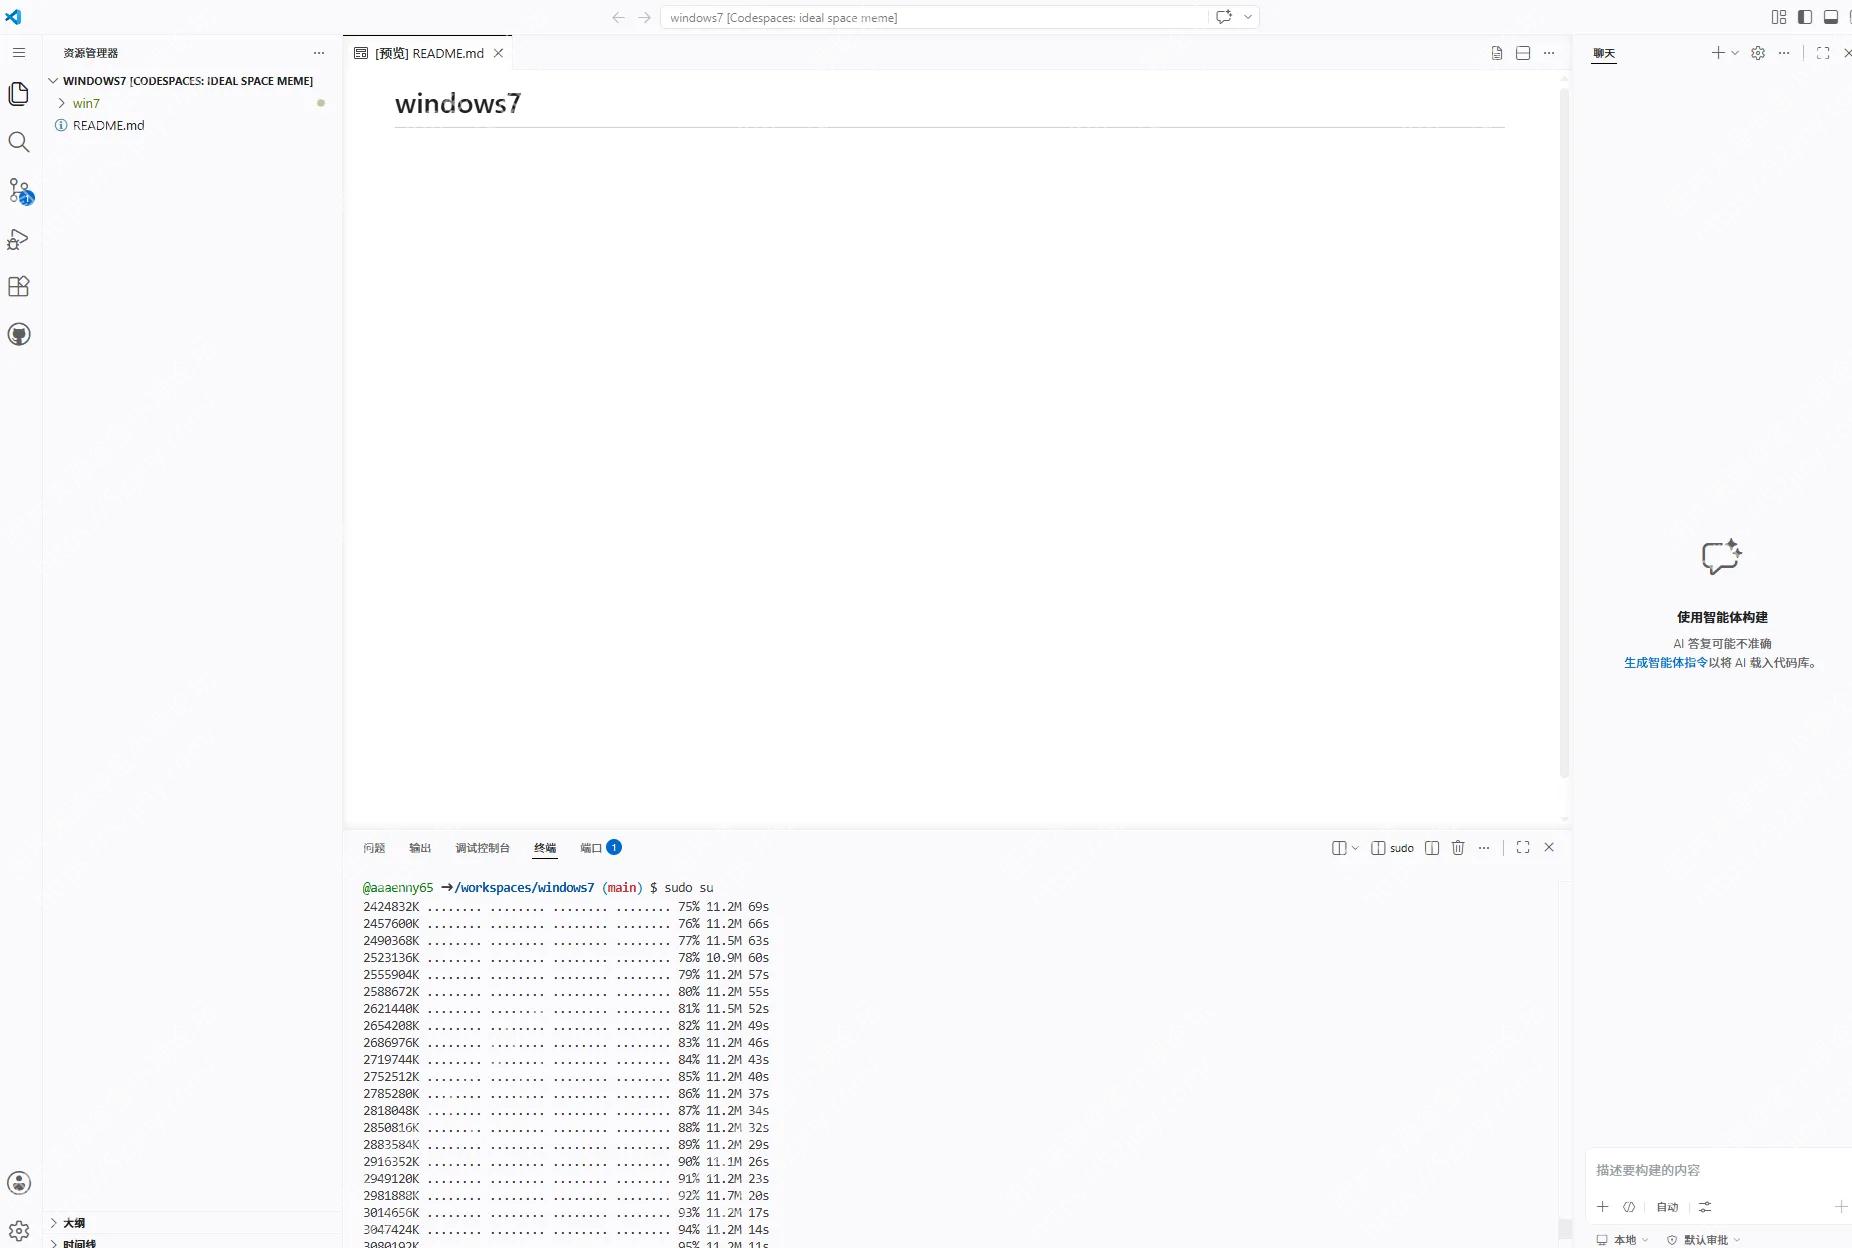The image size is (1852, 1248).
Task: Open the 自动 model picker
Action: [x=1667, y=1207]
